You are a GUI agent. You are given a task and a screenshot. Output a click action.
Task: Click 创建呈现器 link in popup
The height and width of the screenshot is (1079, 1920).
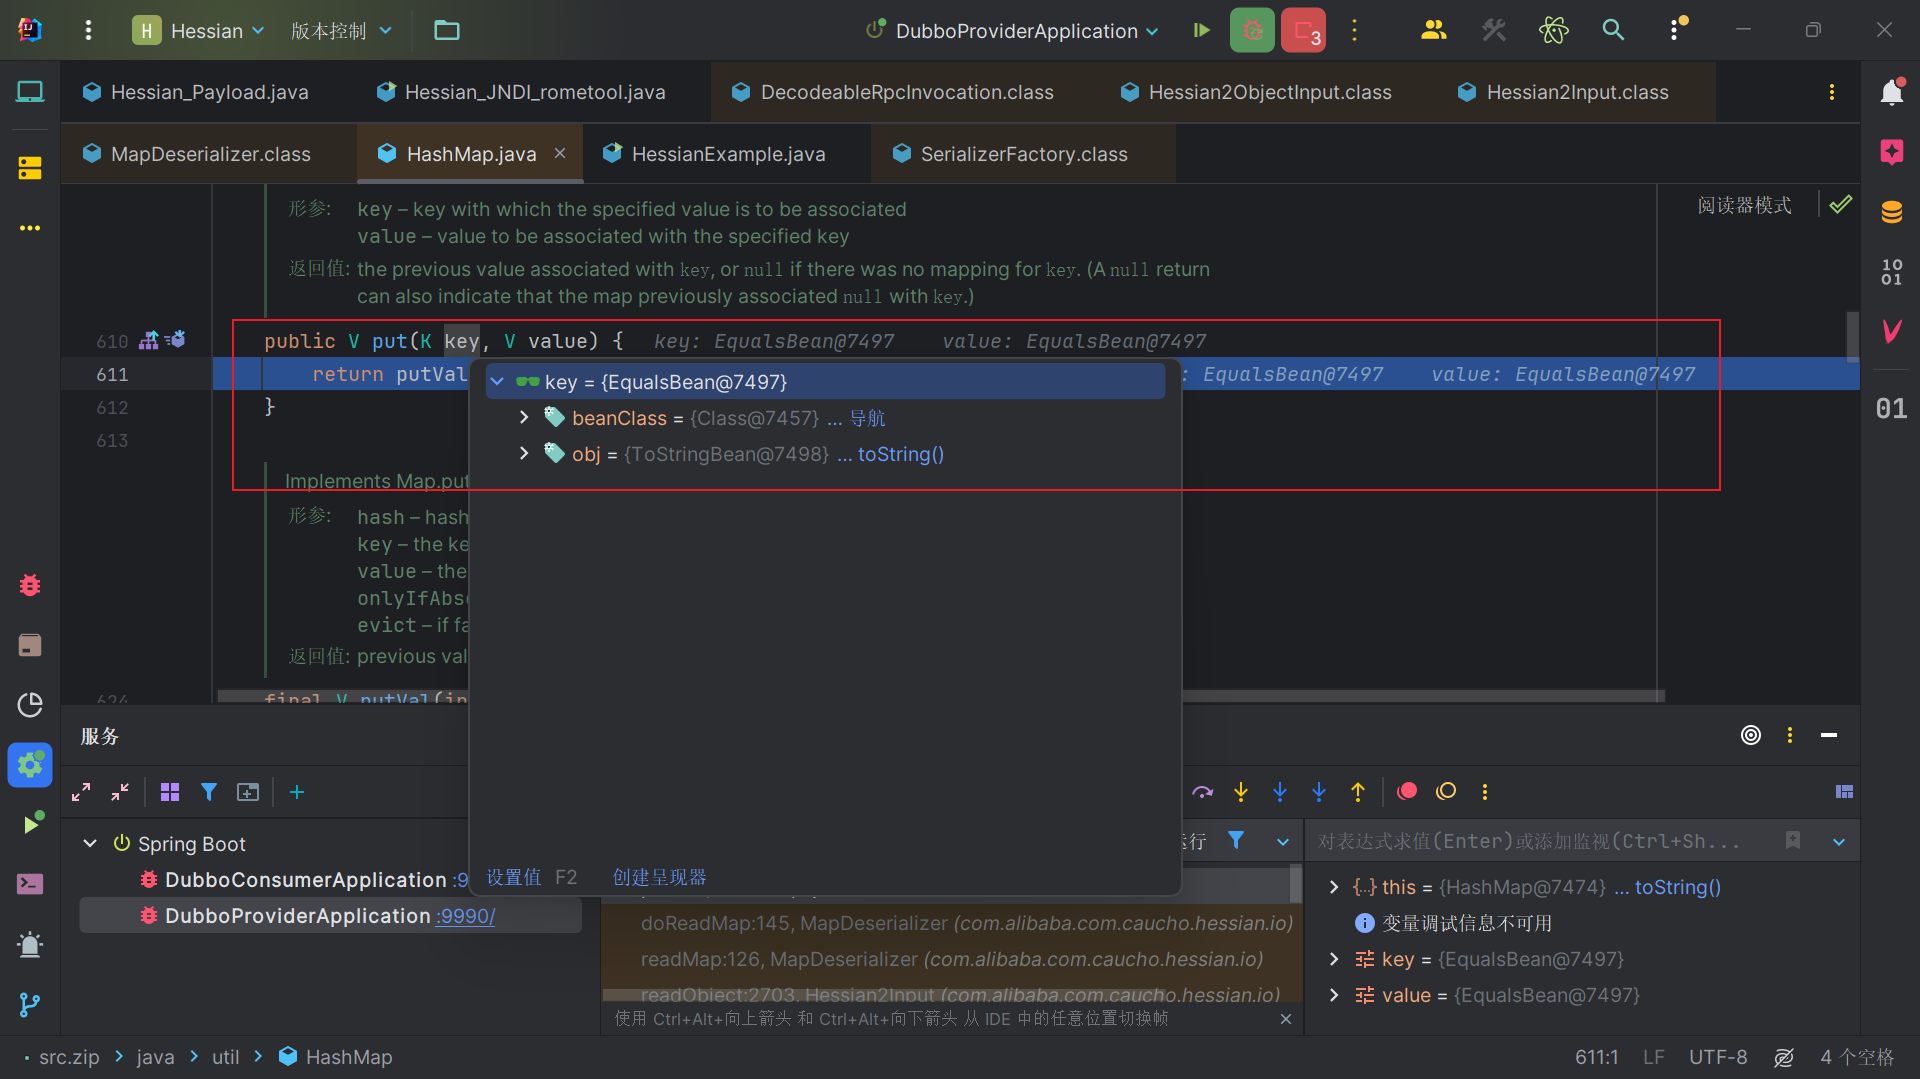click(659, 877)
